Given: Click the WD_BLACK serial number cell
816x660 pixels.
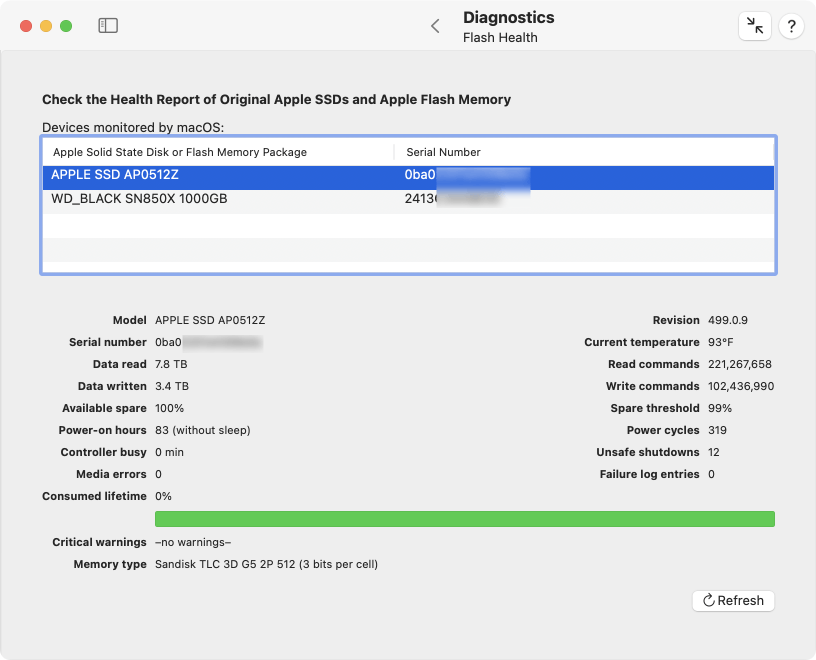Looking at the screenshot, I should [452, 199].
